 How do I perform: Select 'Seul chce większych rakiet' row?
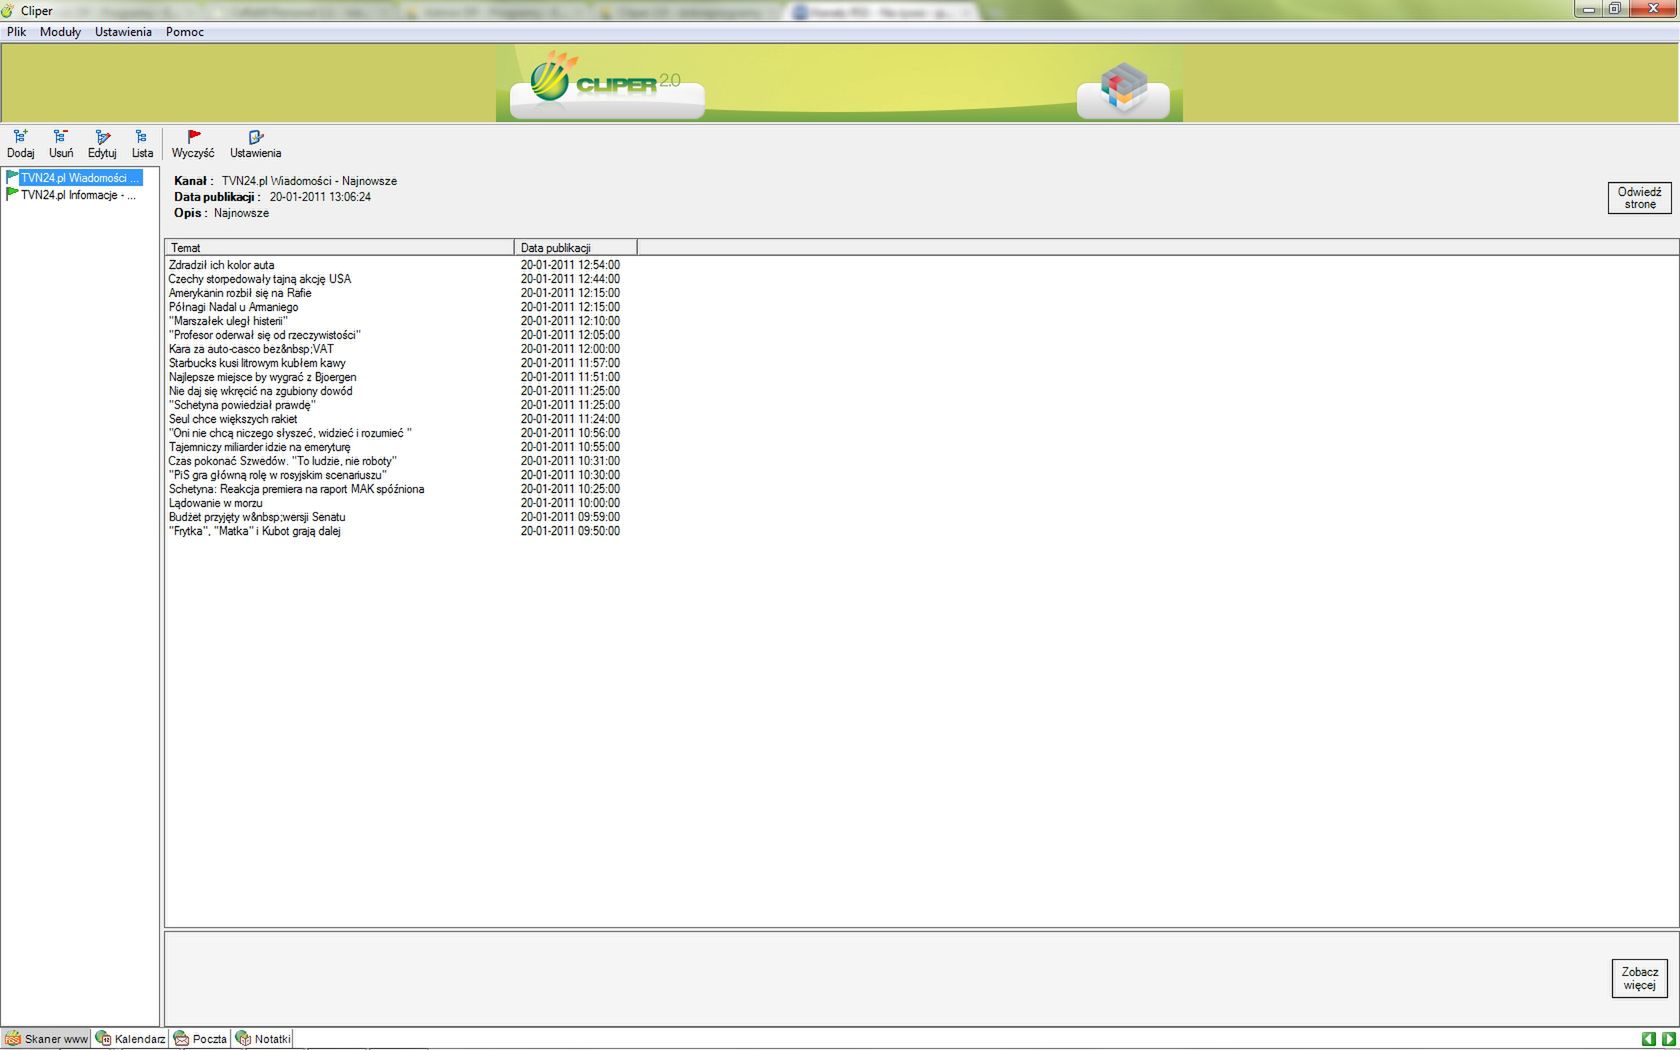pyautogui.click(x=233, y=419)
